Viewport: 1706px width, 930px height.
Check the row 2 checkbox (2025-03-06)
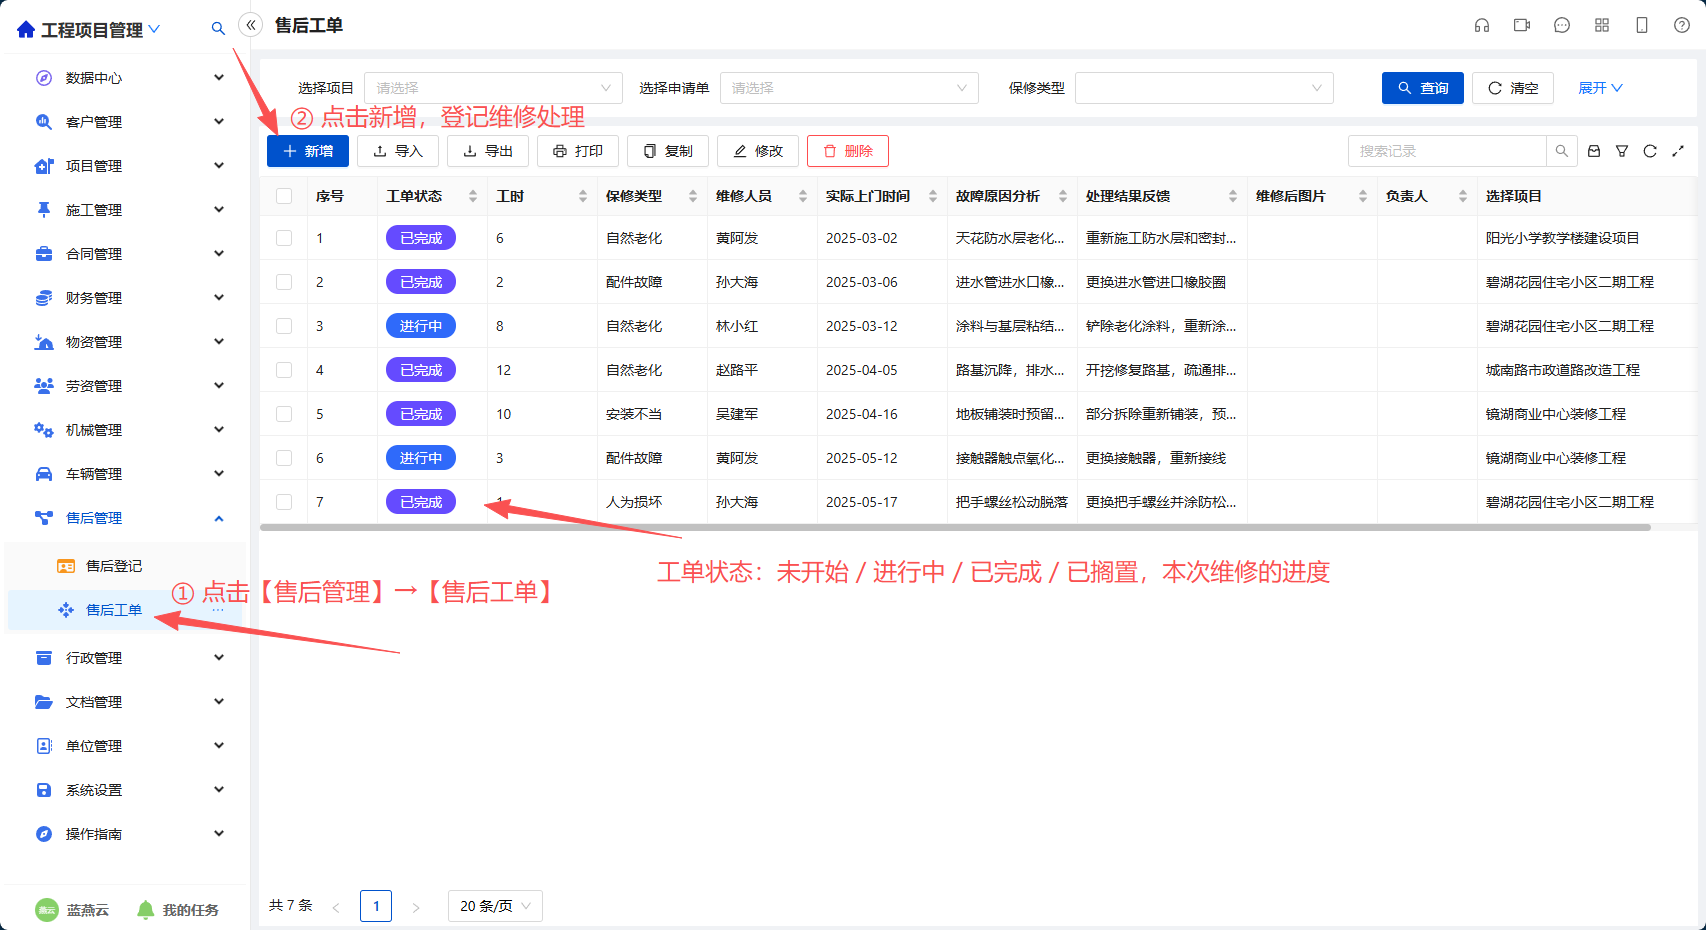point(284,282)
